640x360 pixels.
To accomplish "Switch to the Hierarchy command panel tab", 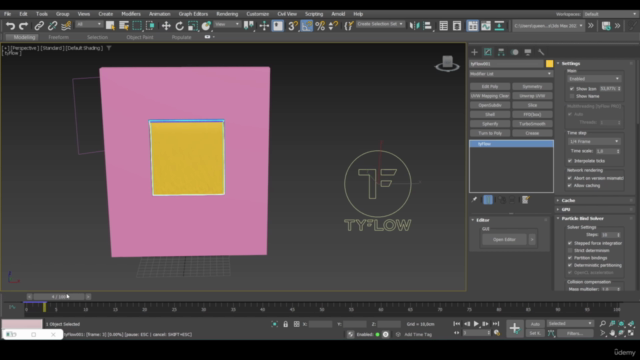I will 501,52.
